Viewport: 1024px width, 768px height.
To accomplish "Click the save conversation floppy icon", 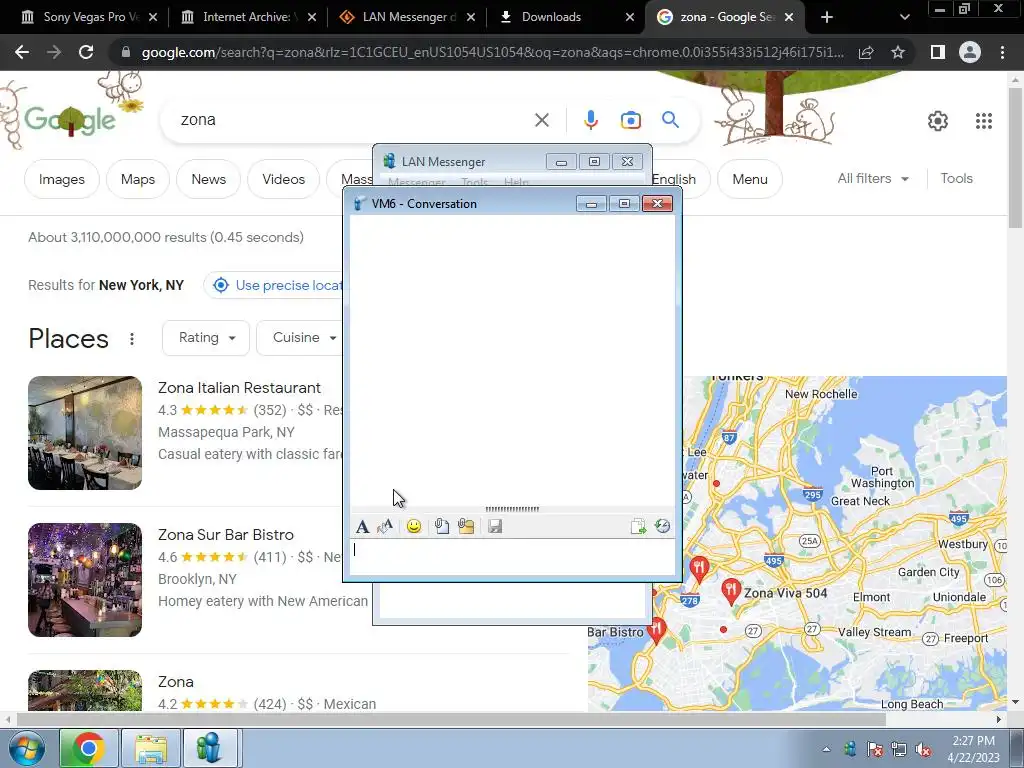I will coord(495,526).
